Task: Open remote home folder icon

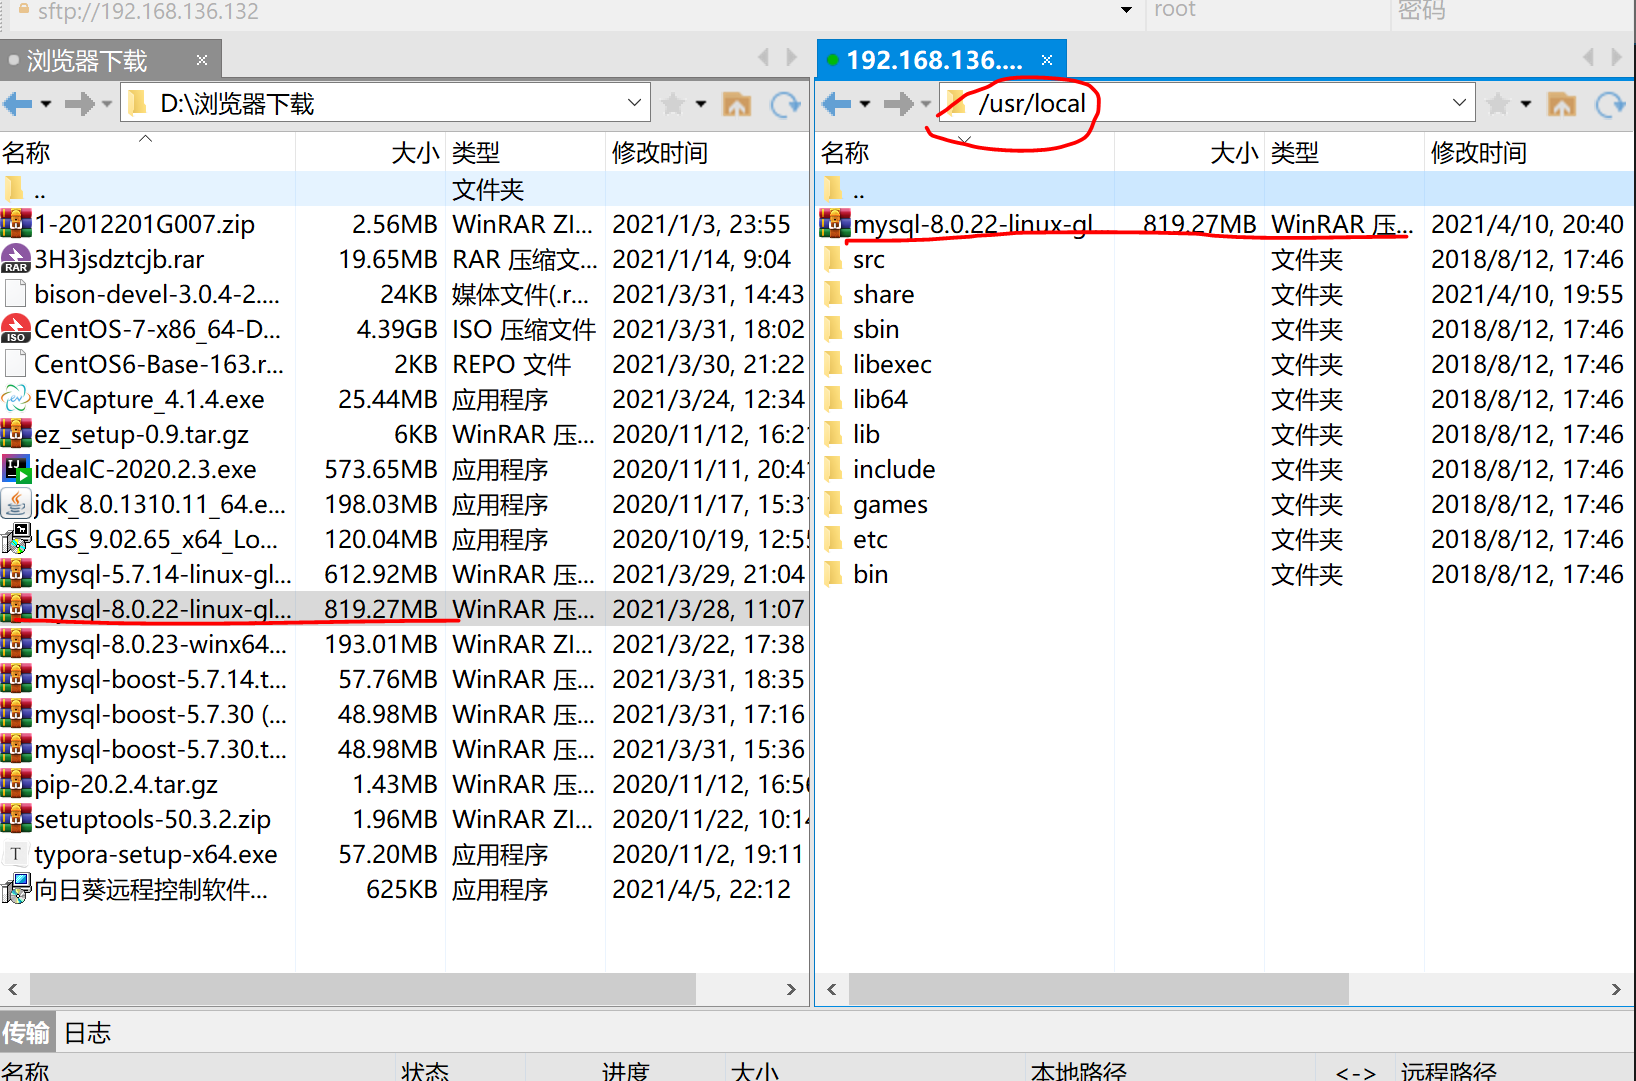Action: [1561, 103]
